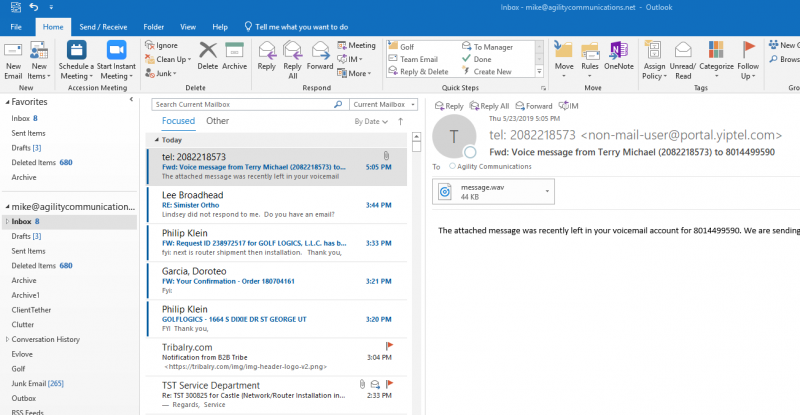Open the Categorize color menu
800x415 pixels.
pyautogui.click(x=716, y=60)
